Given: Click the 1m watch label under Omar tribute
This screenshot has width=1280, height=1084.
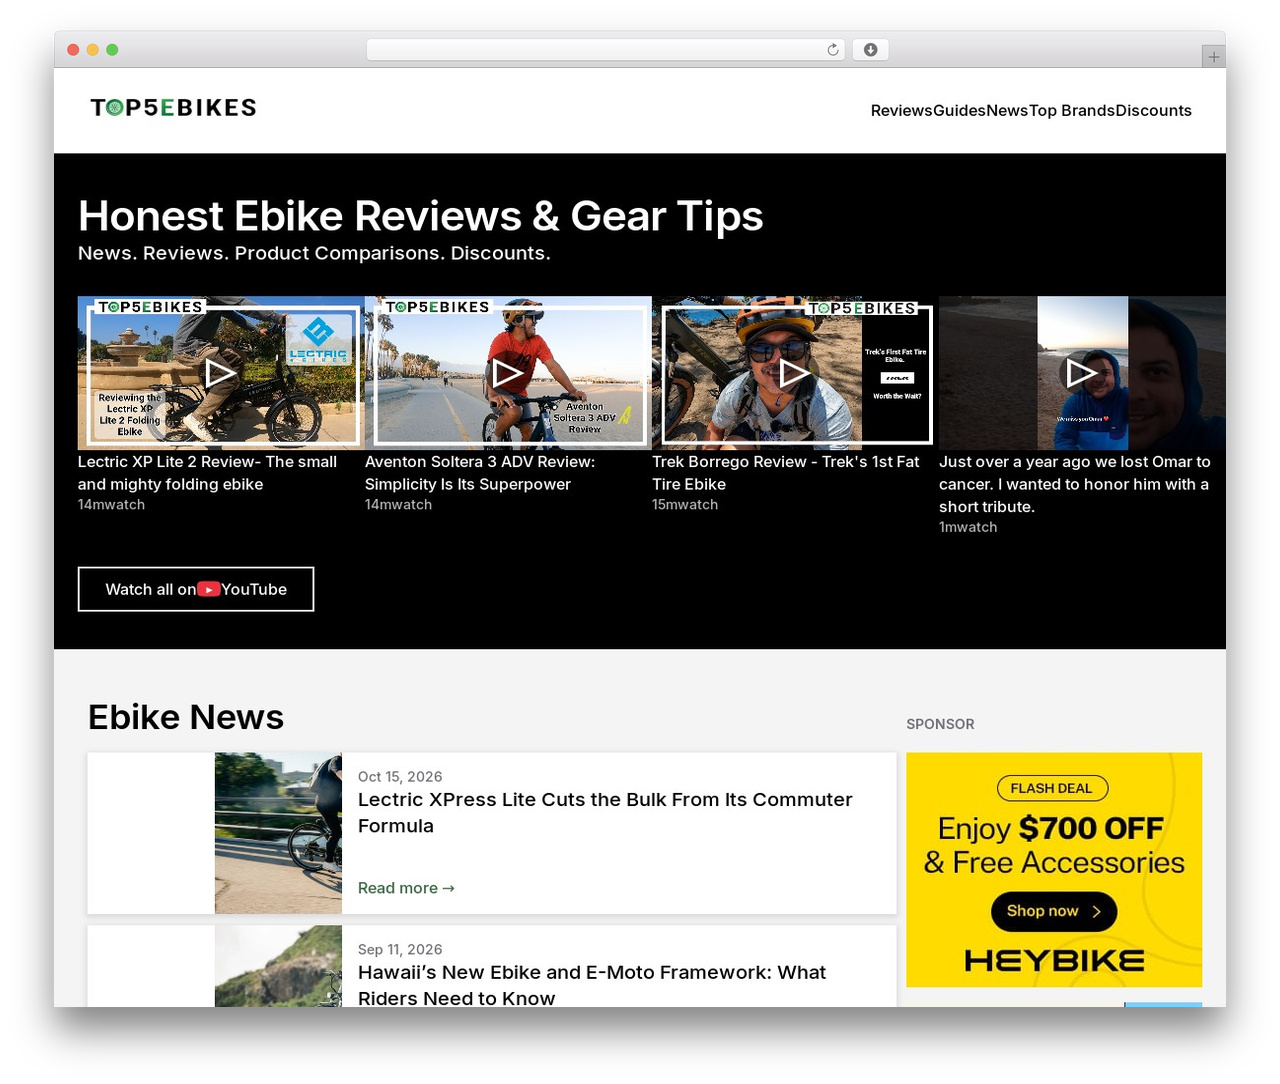Looking at the screenshot, I should [968, 527].
